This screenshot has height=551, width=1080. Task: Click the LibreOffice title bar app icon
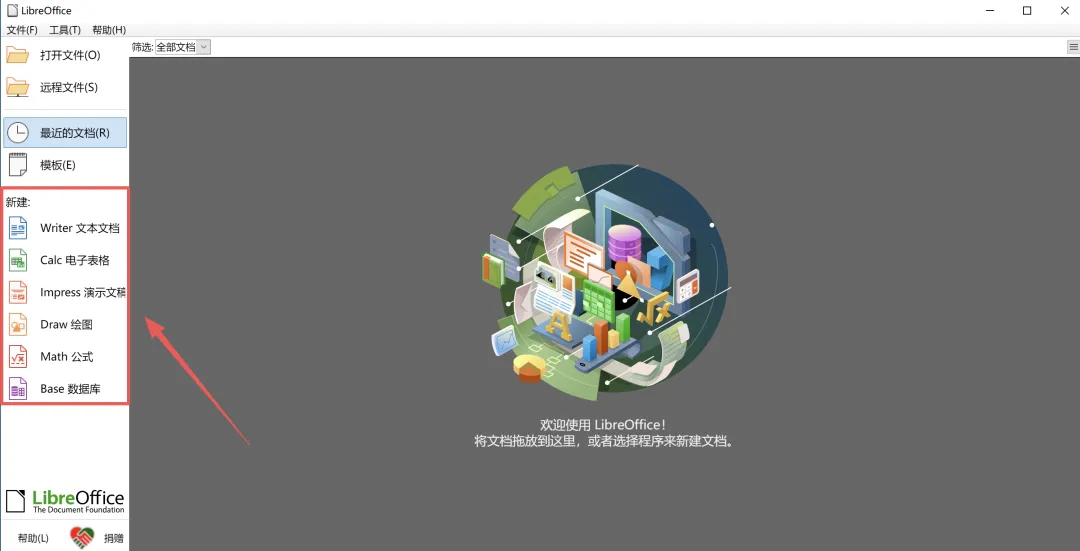tap(12, 10)
